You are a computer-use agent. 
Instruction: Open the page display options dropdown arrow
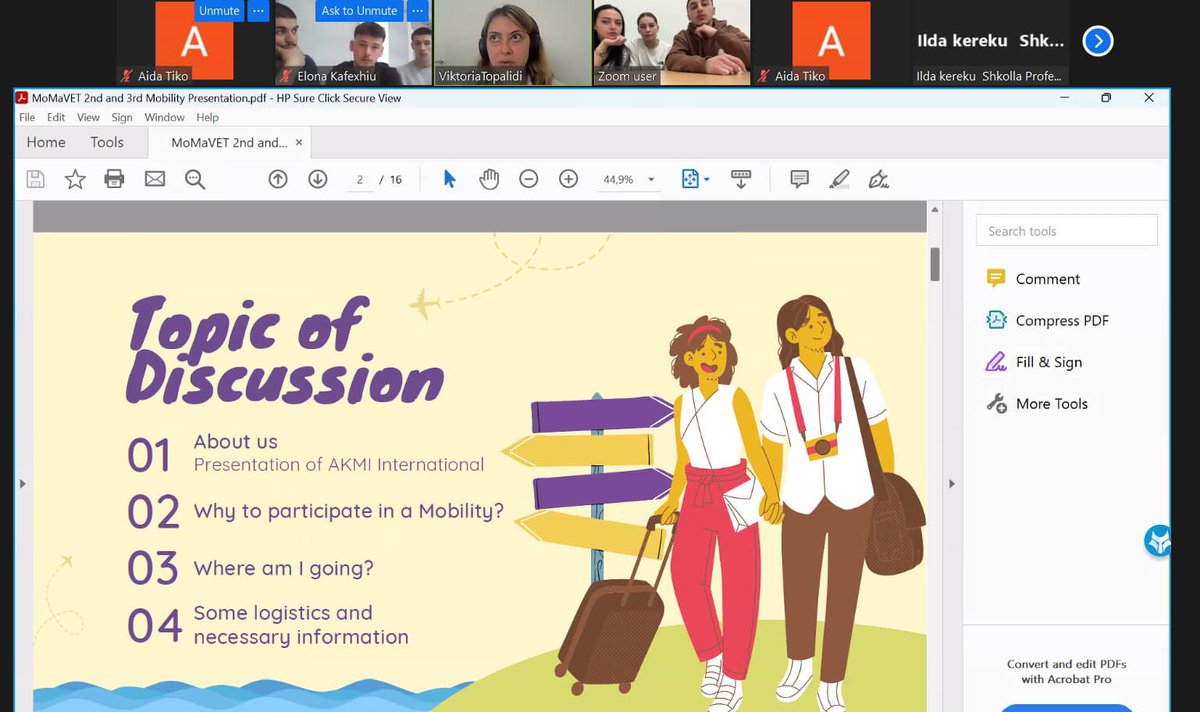(x=707, y=178)
